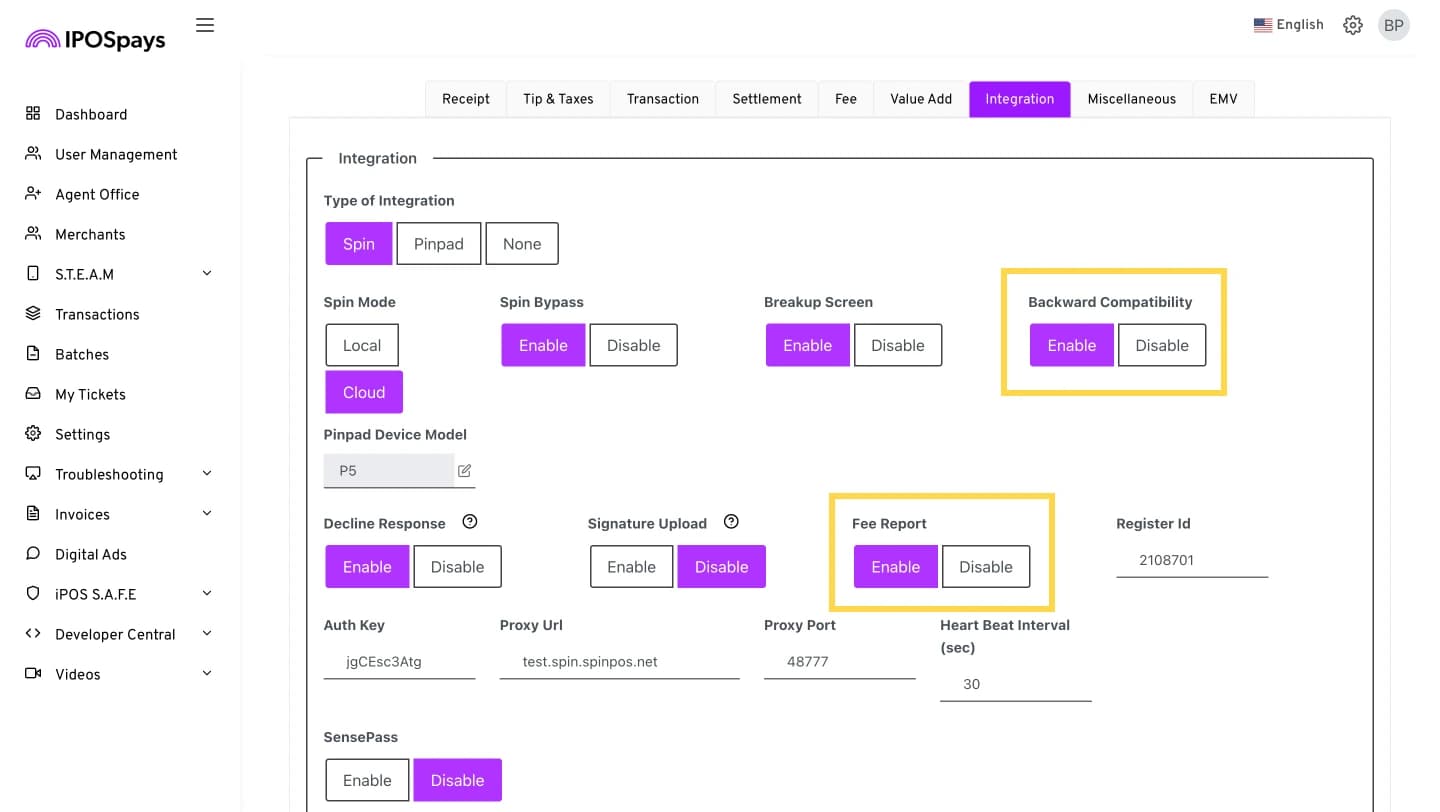This screenshot has height=812, width=1440.
Task: Disable Backward Compatibility
Action: click(1161, 345)
